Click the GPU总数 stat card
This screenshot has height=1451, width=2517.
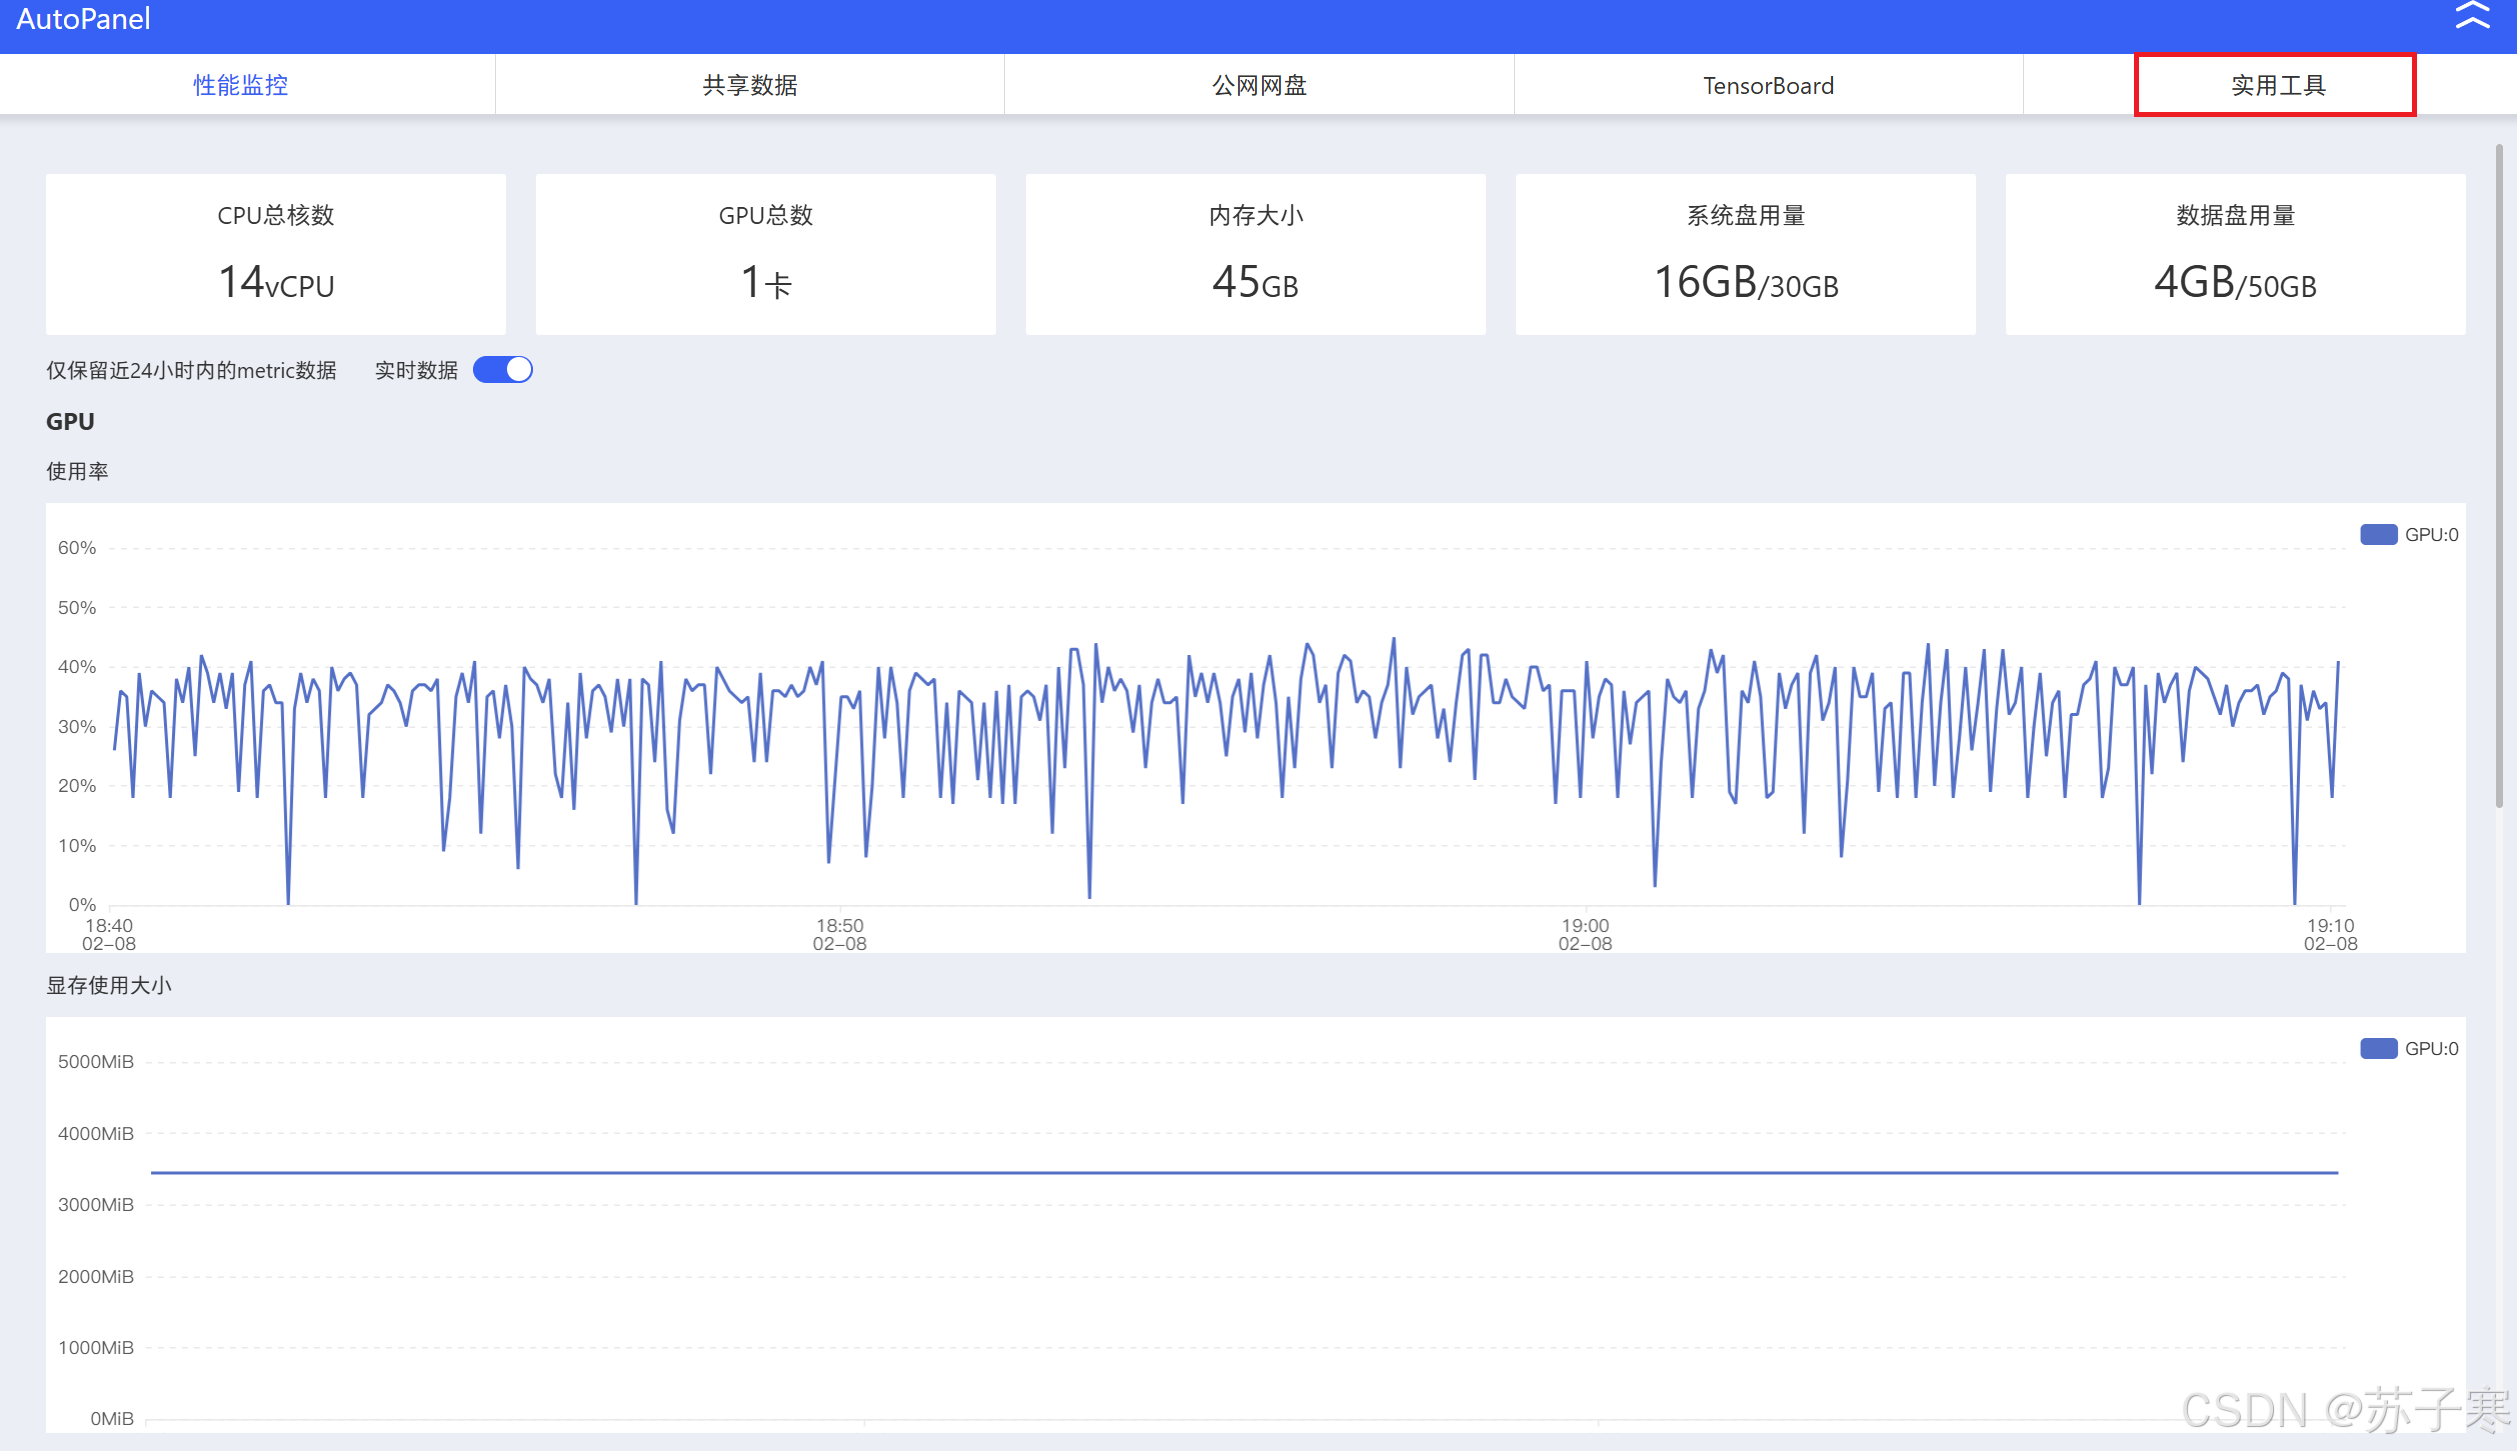point(766,255)
